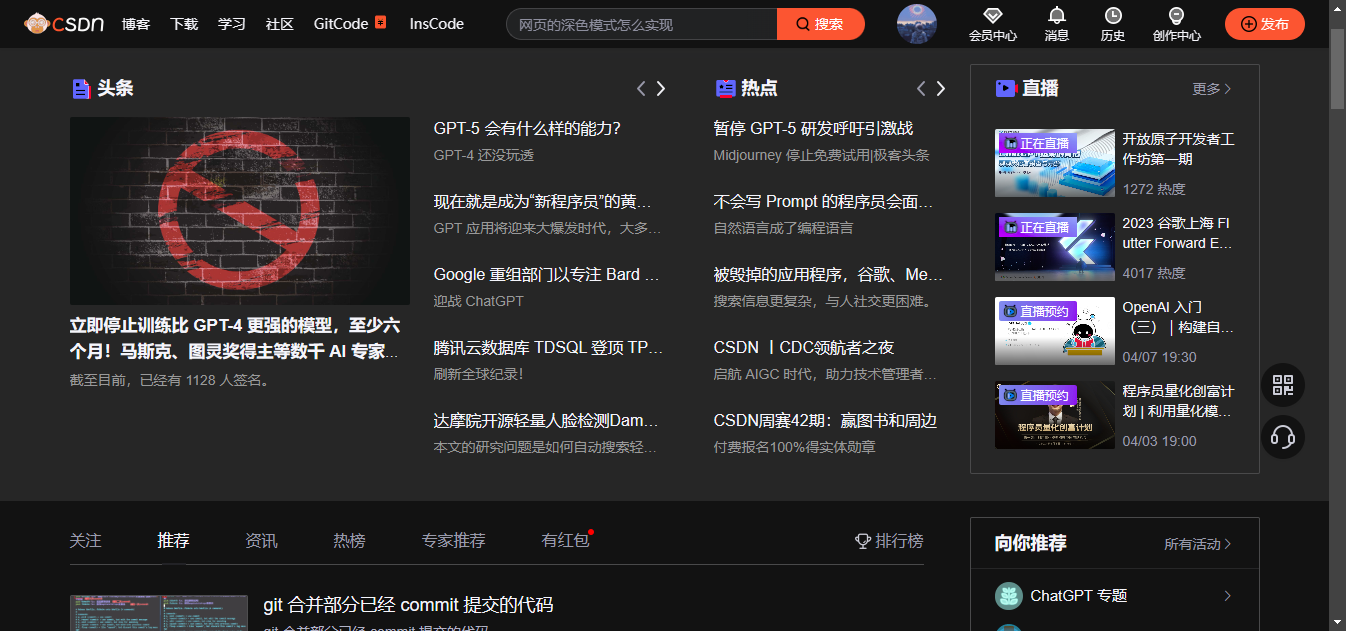Click the 头条 section icon
This screenshot has height=631, width=1346.
click(x=81, y=89)
